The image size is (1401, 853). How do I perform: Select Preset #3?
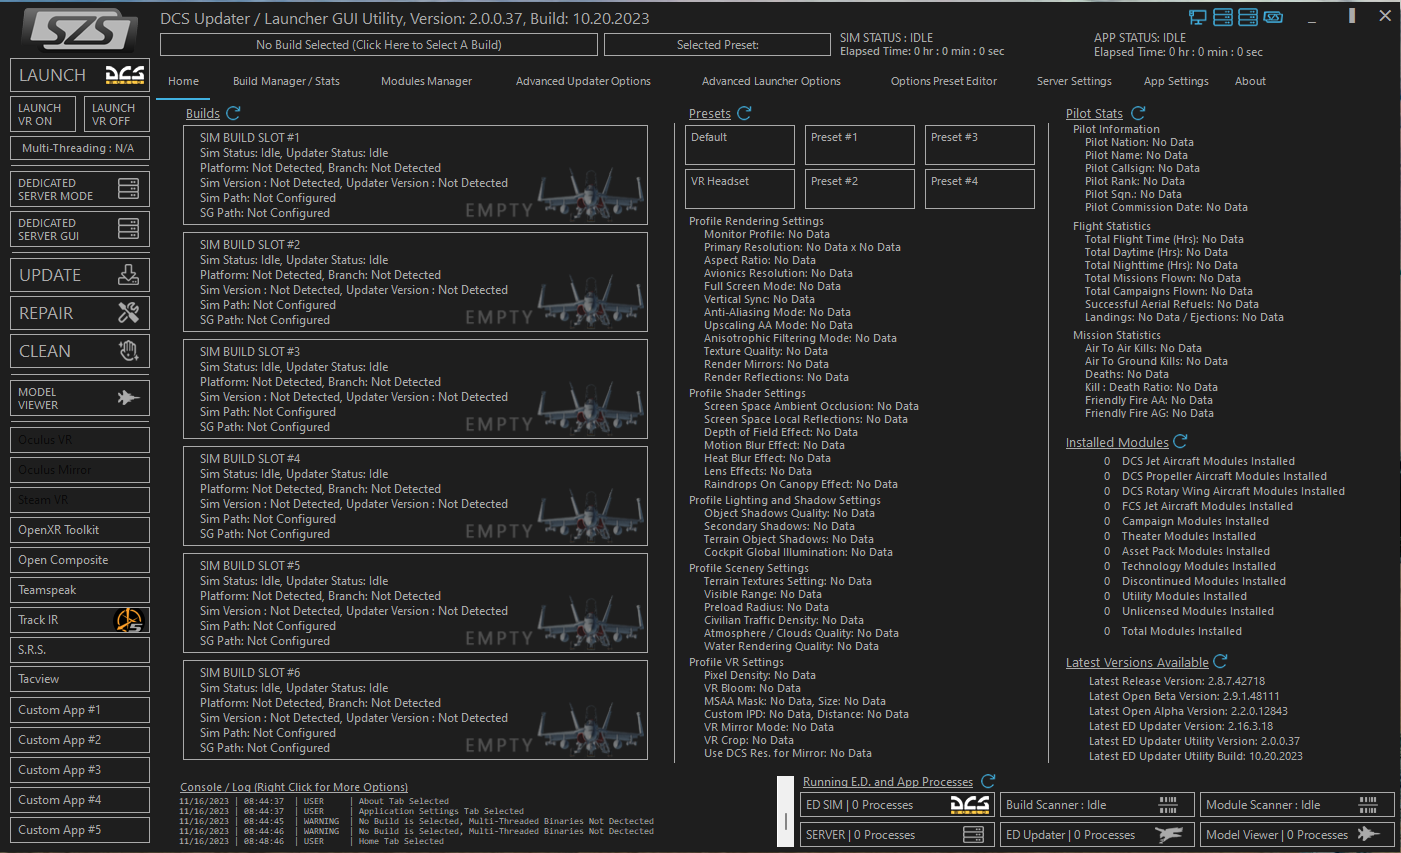[980, 145]
